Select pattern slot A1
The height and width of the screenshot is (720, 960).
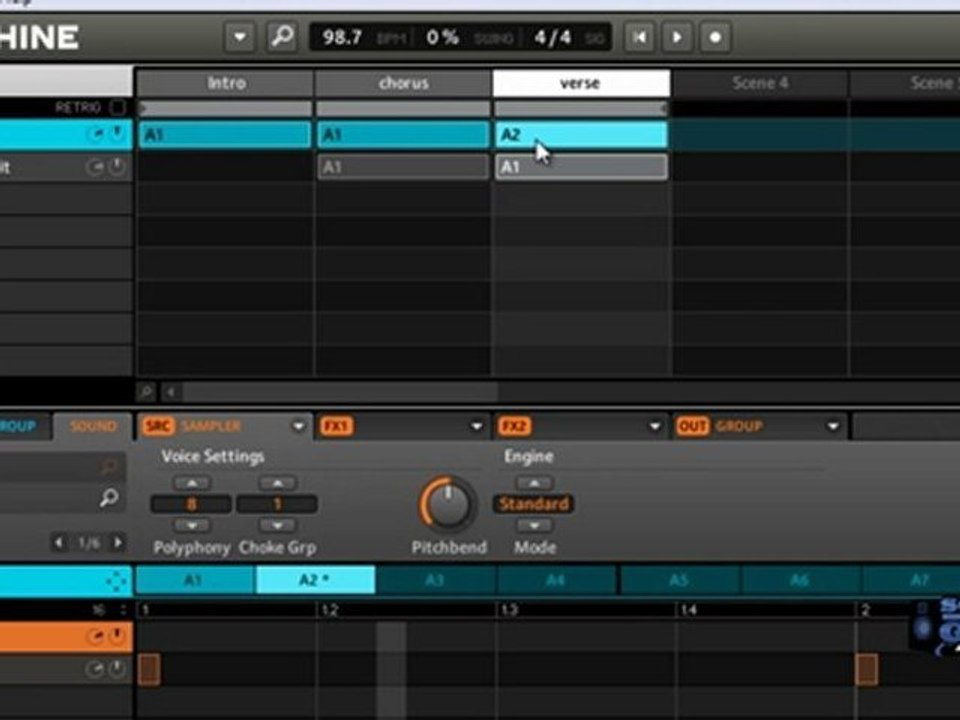coord(195,579)
